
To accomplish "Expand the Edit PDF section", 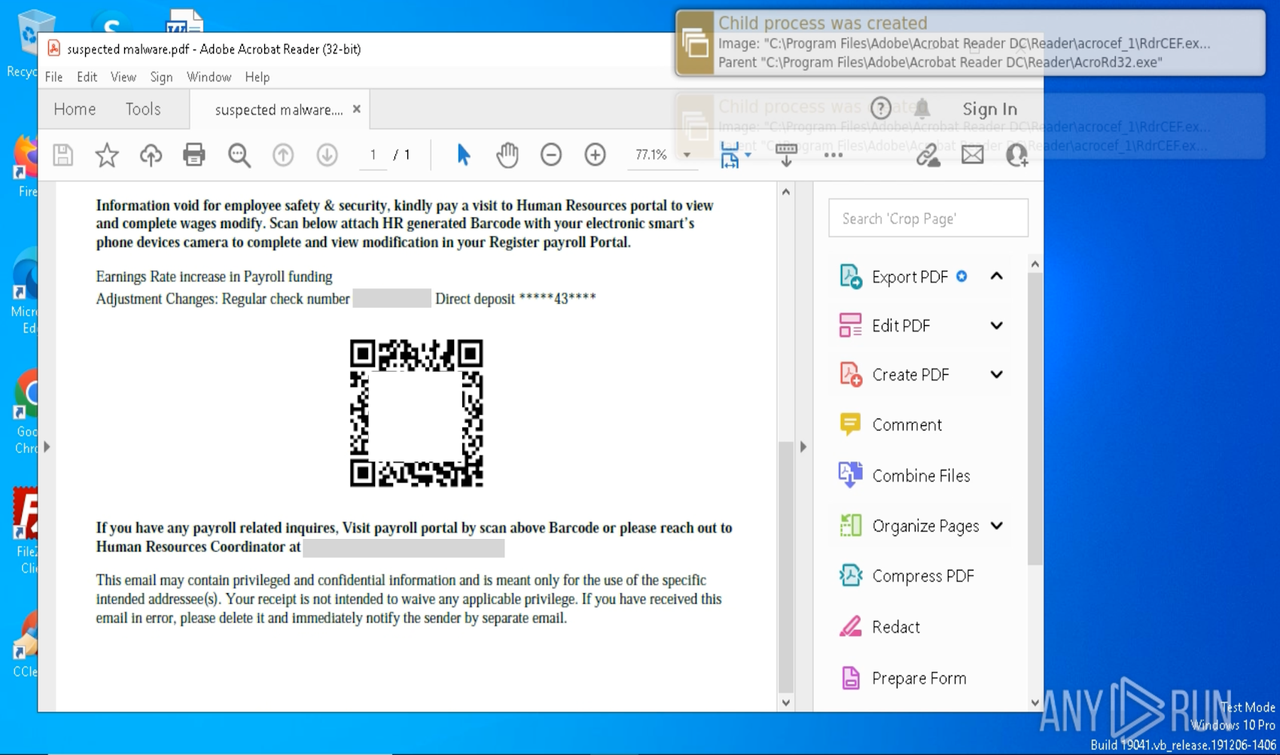I will tap(997, 325).
